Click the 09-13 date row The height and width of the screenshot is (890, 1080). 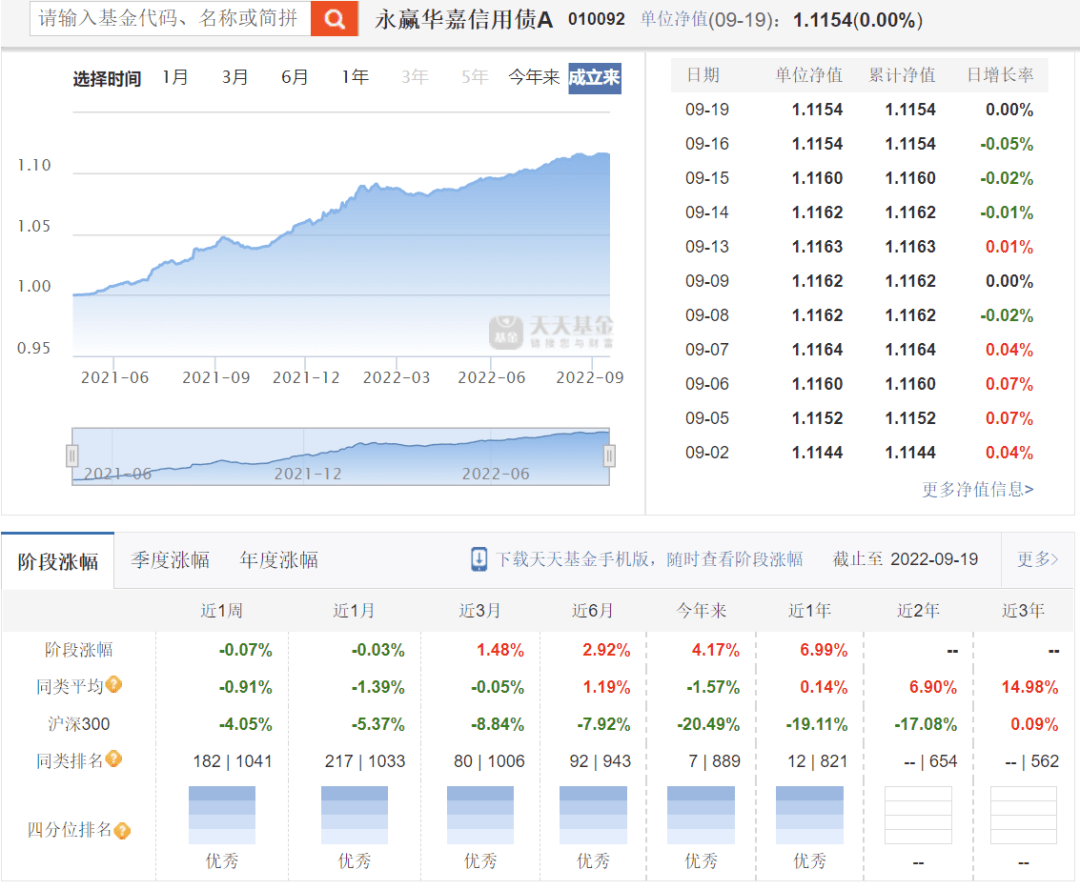(859, 247)
